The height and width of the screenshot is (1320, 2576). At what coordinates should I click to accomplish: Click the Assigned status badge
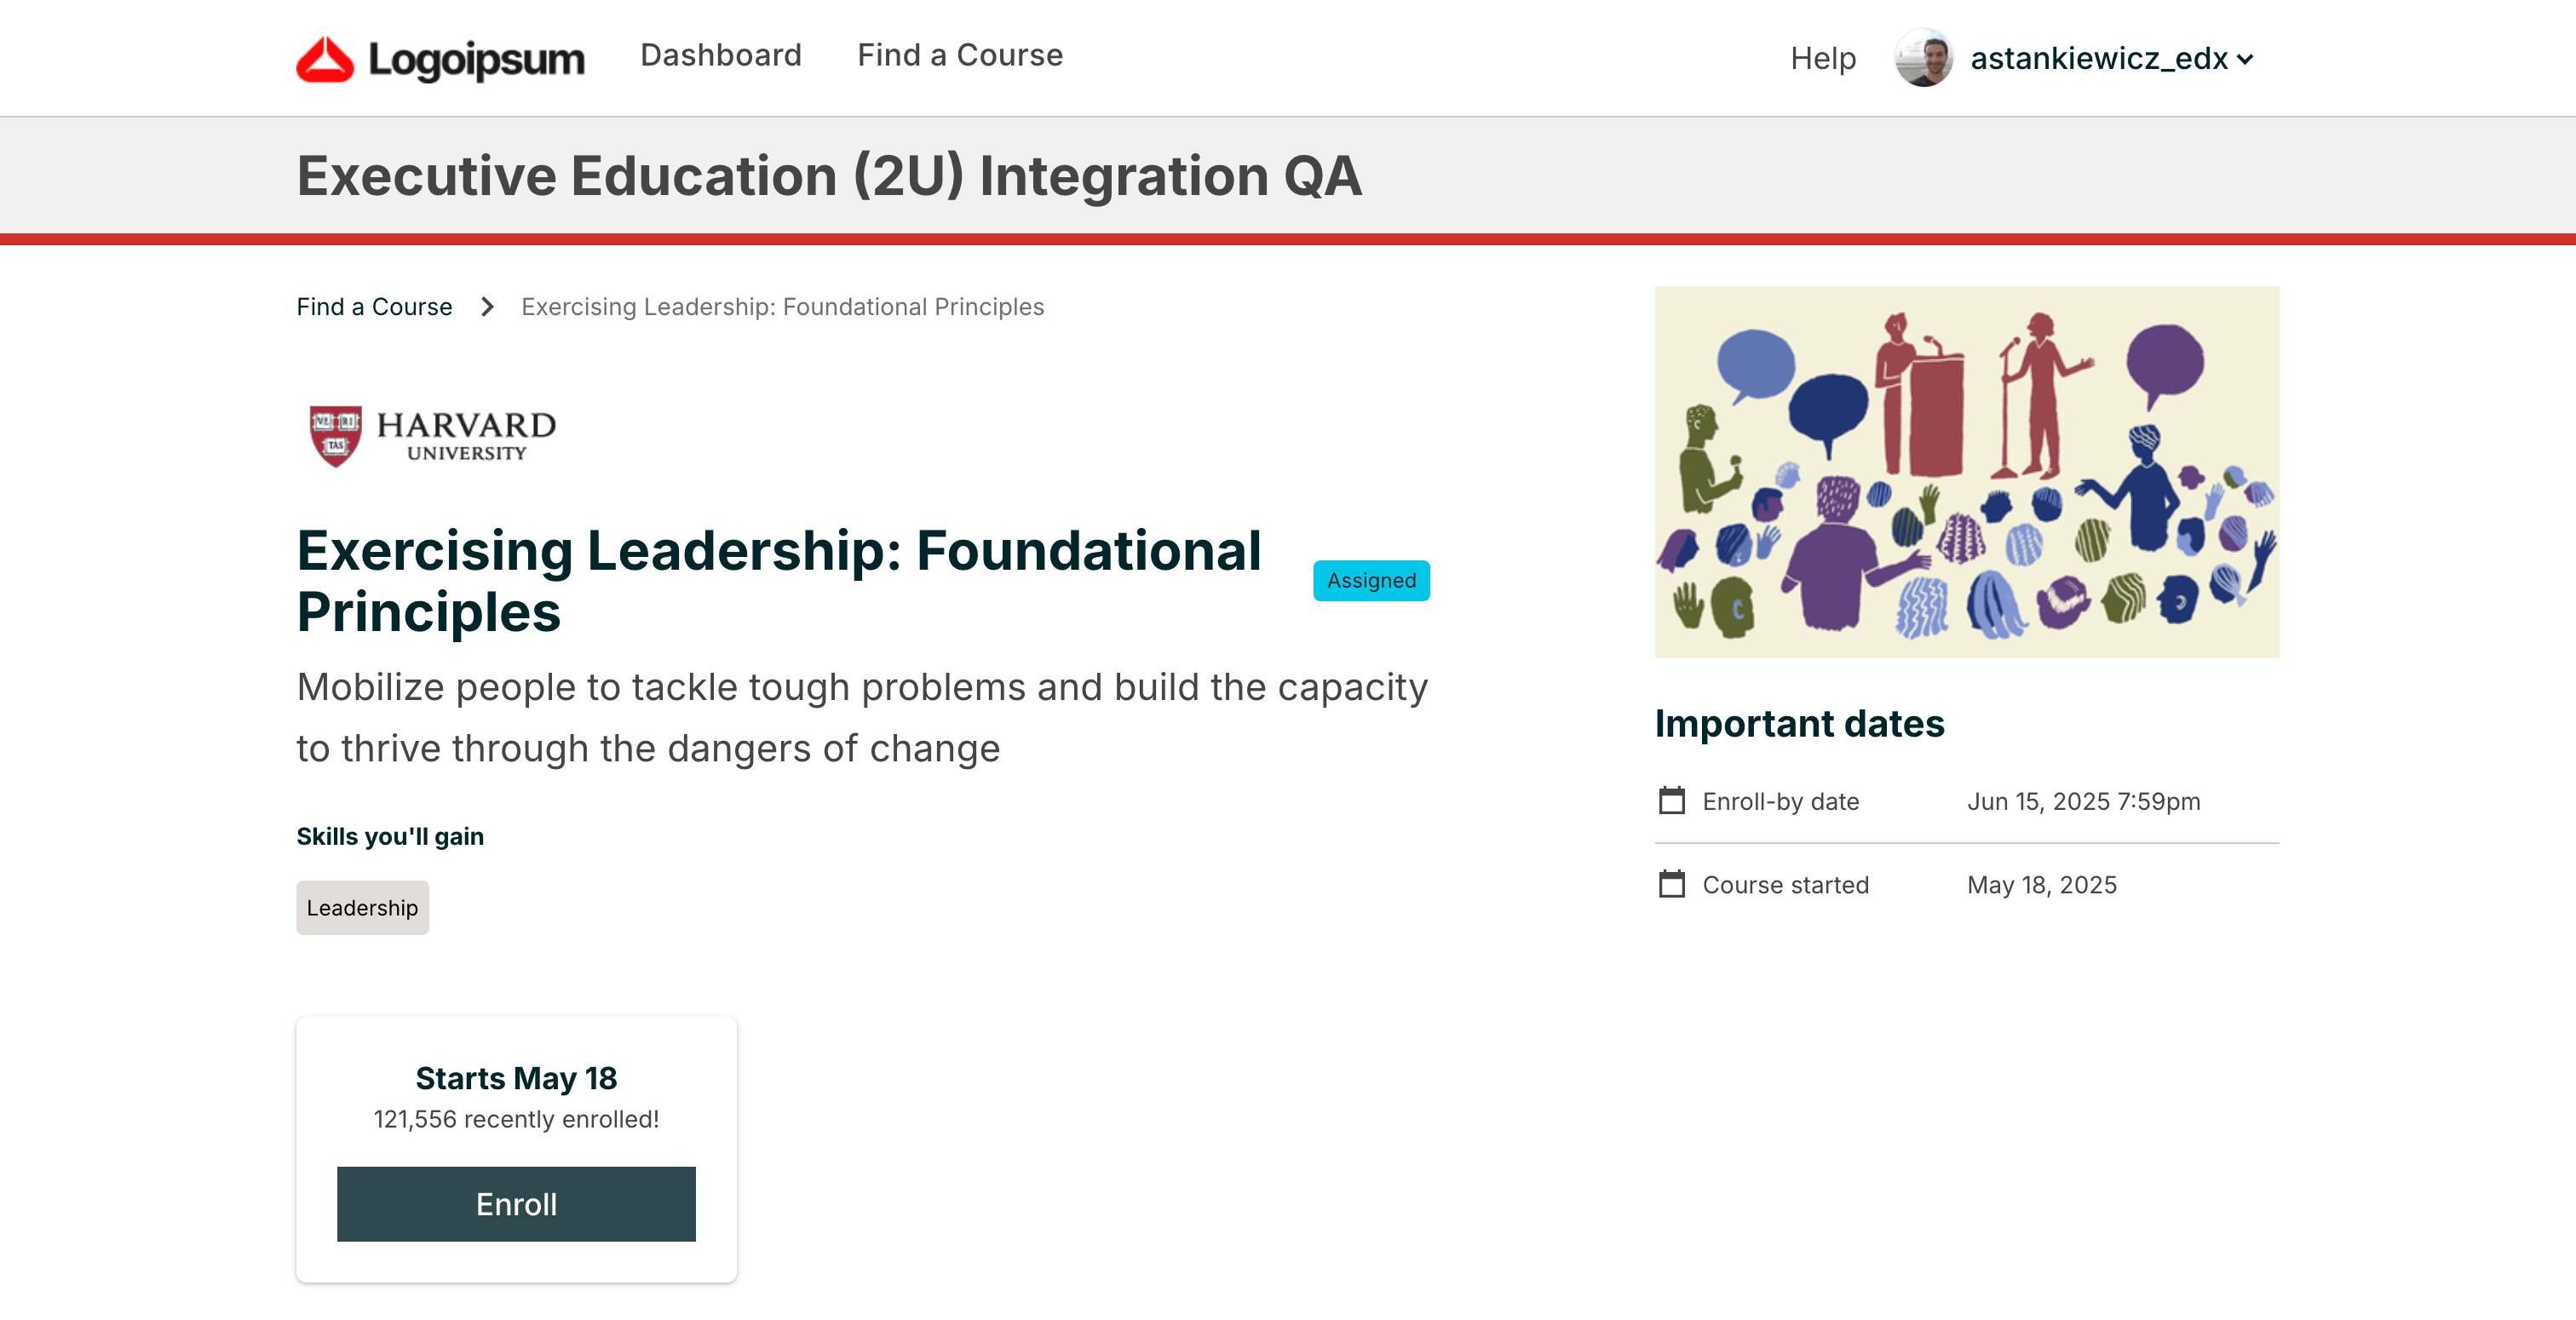pos(1371,580)
